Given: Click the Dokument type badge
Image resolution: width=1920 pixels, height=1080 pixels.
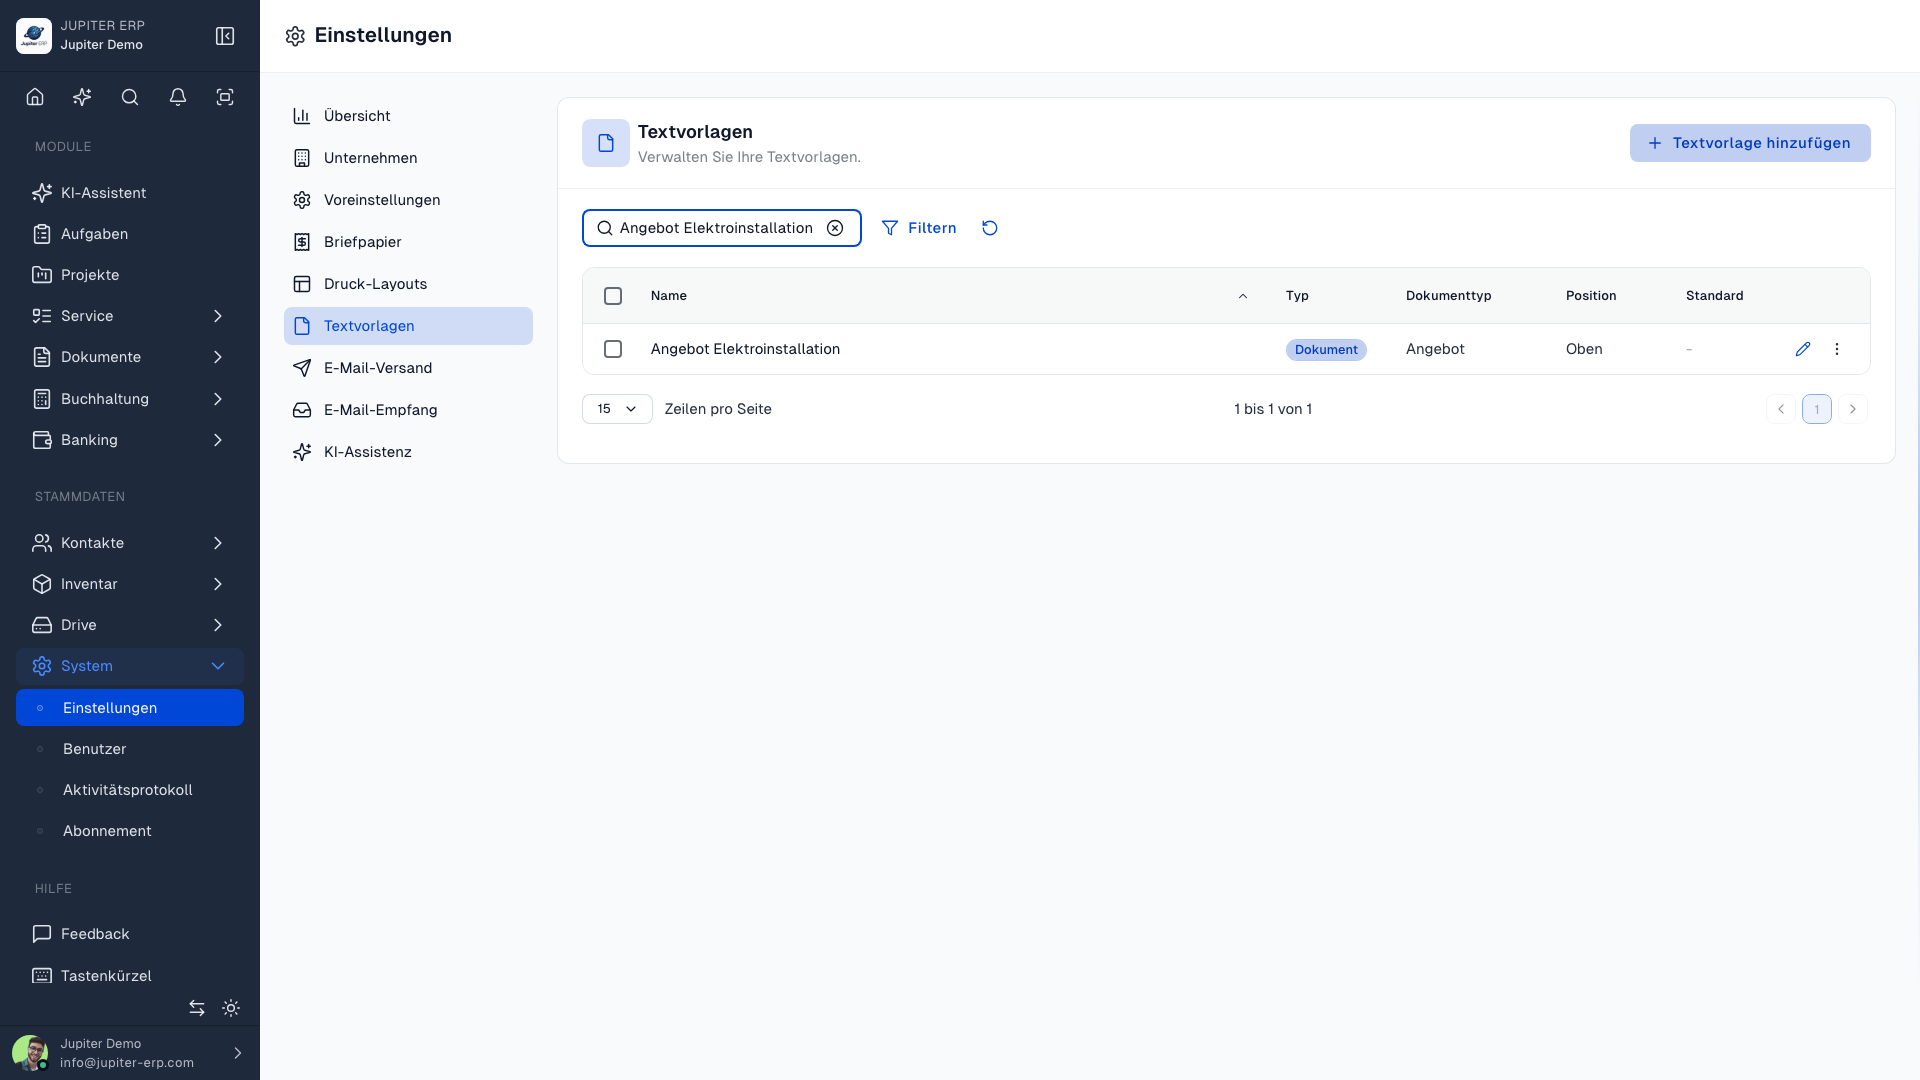Looking at the screenshot, I should [x=1326, y=350].
